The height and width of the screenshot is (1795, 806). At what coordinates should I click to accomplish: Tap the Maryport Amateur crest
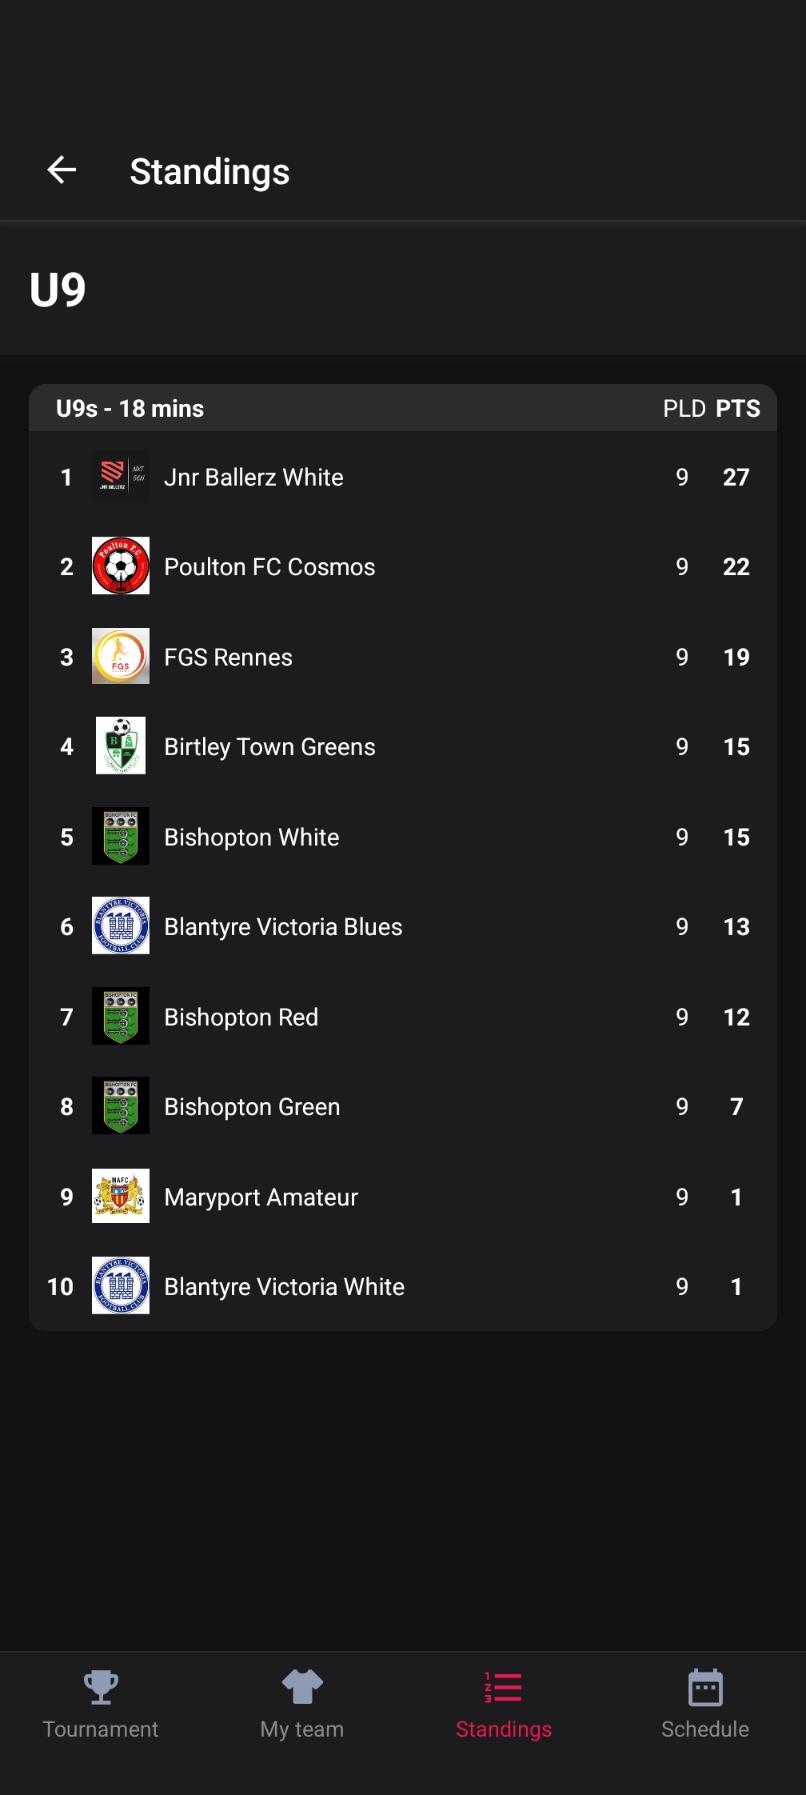point(121,1196)
